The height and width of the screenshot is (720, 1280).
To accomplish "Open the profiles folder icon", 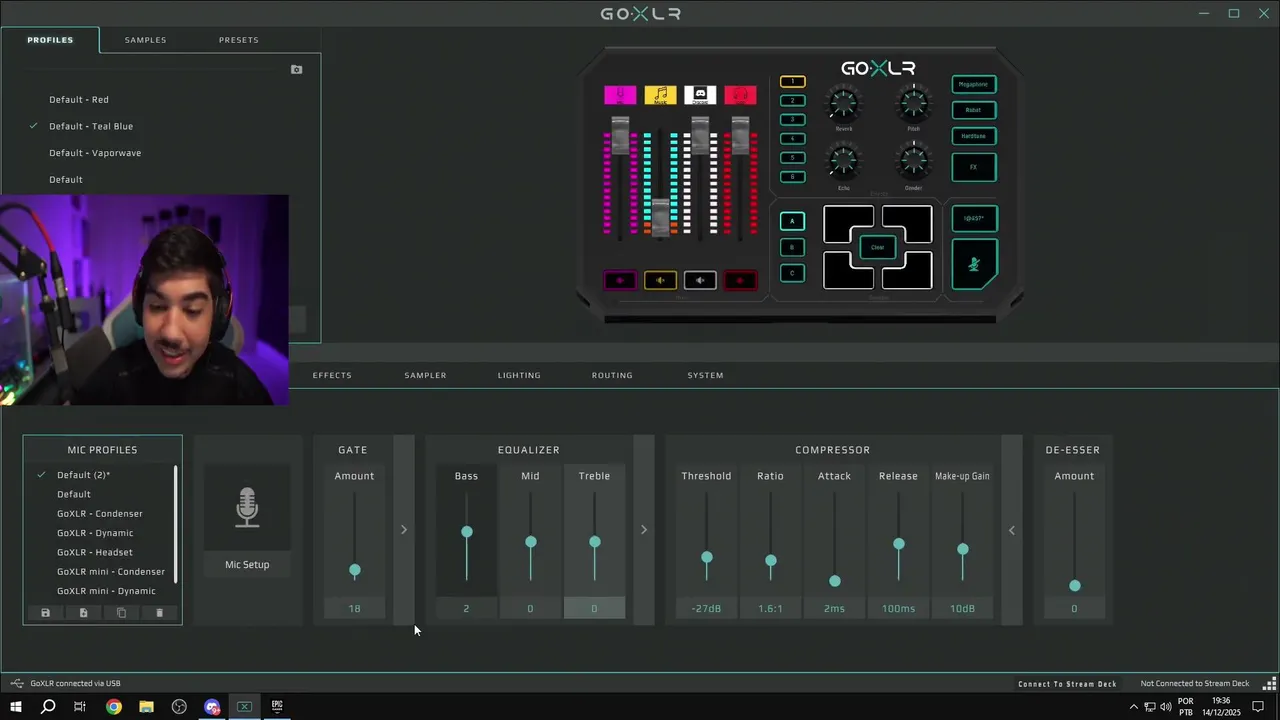I will point(296,70).
